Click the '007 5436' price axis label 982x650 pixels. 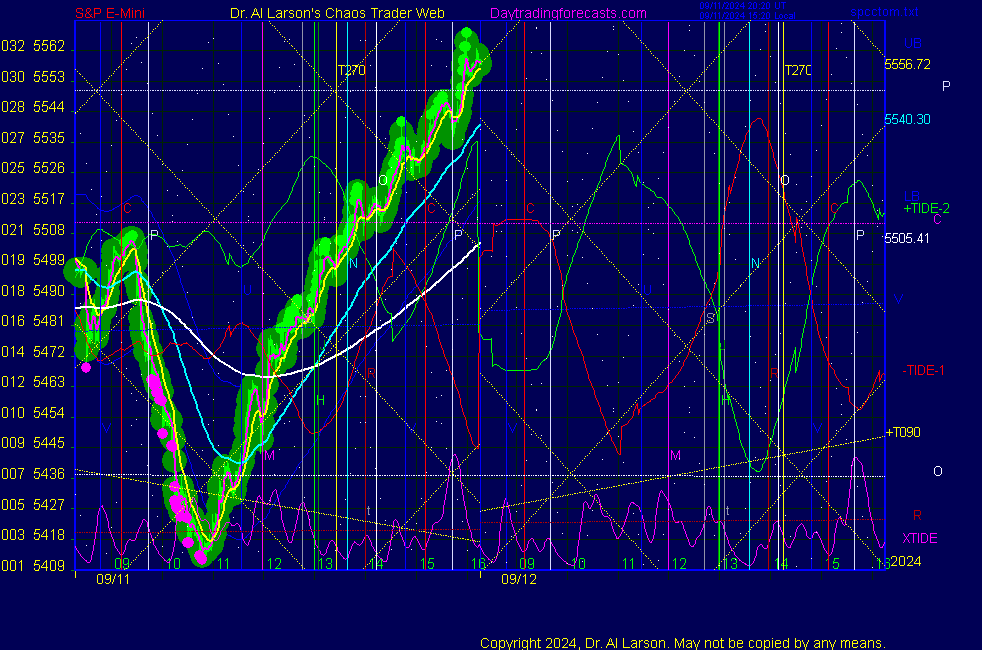point(33,474)
